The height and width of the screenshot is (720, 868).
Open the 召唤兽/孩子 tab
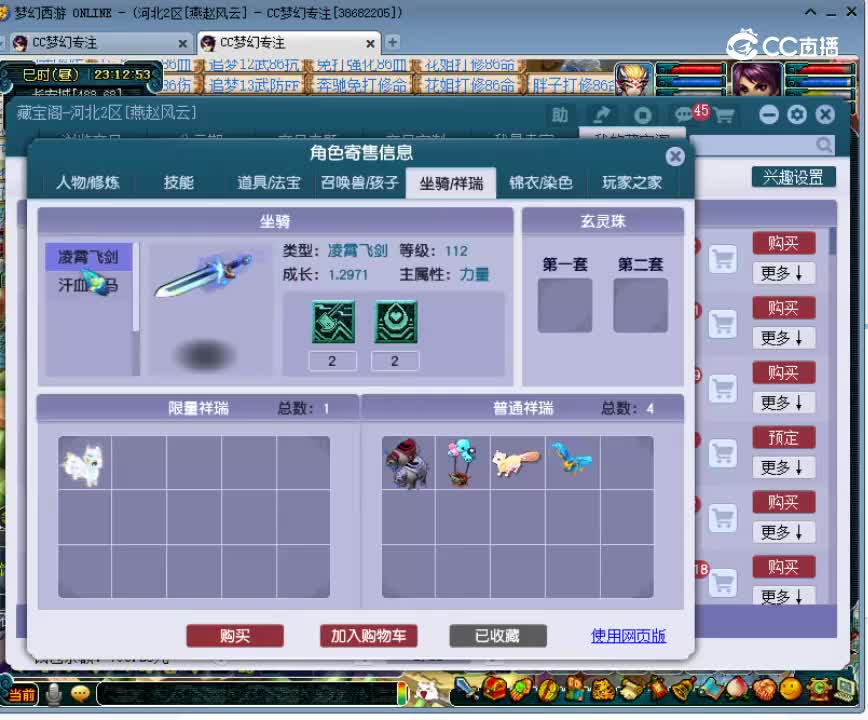(x=359, y=183)
